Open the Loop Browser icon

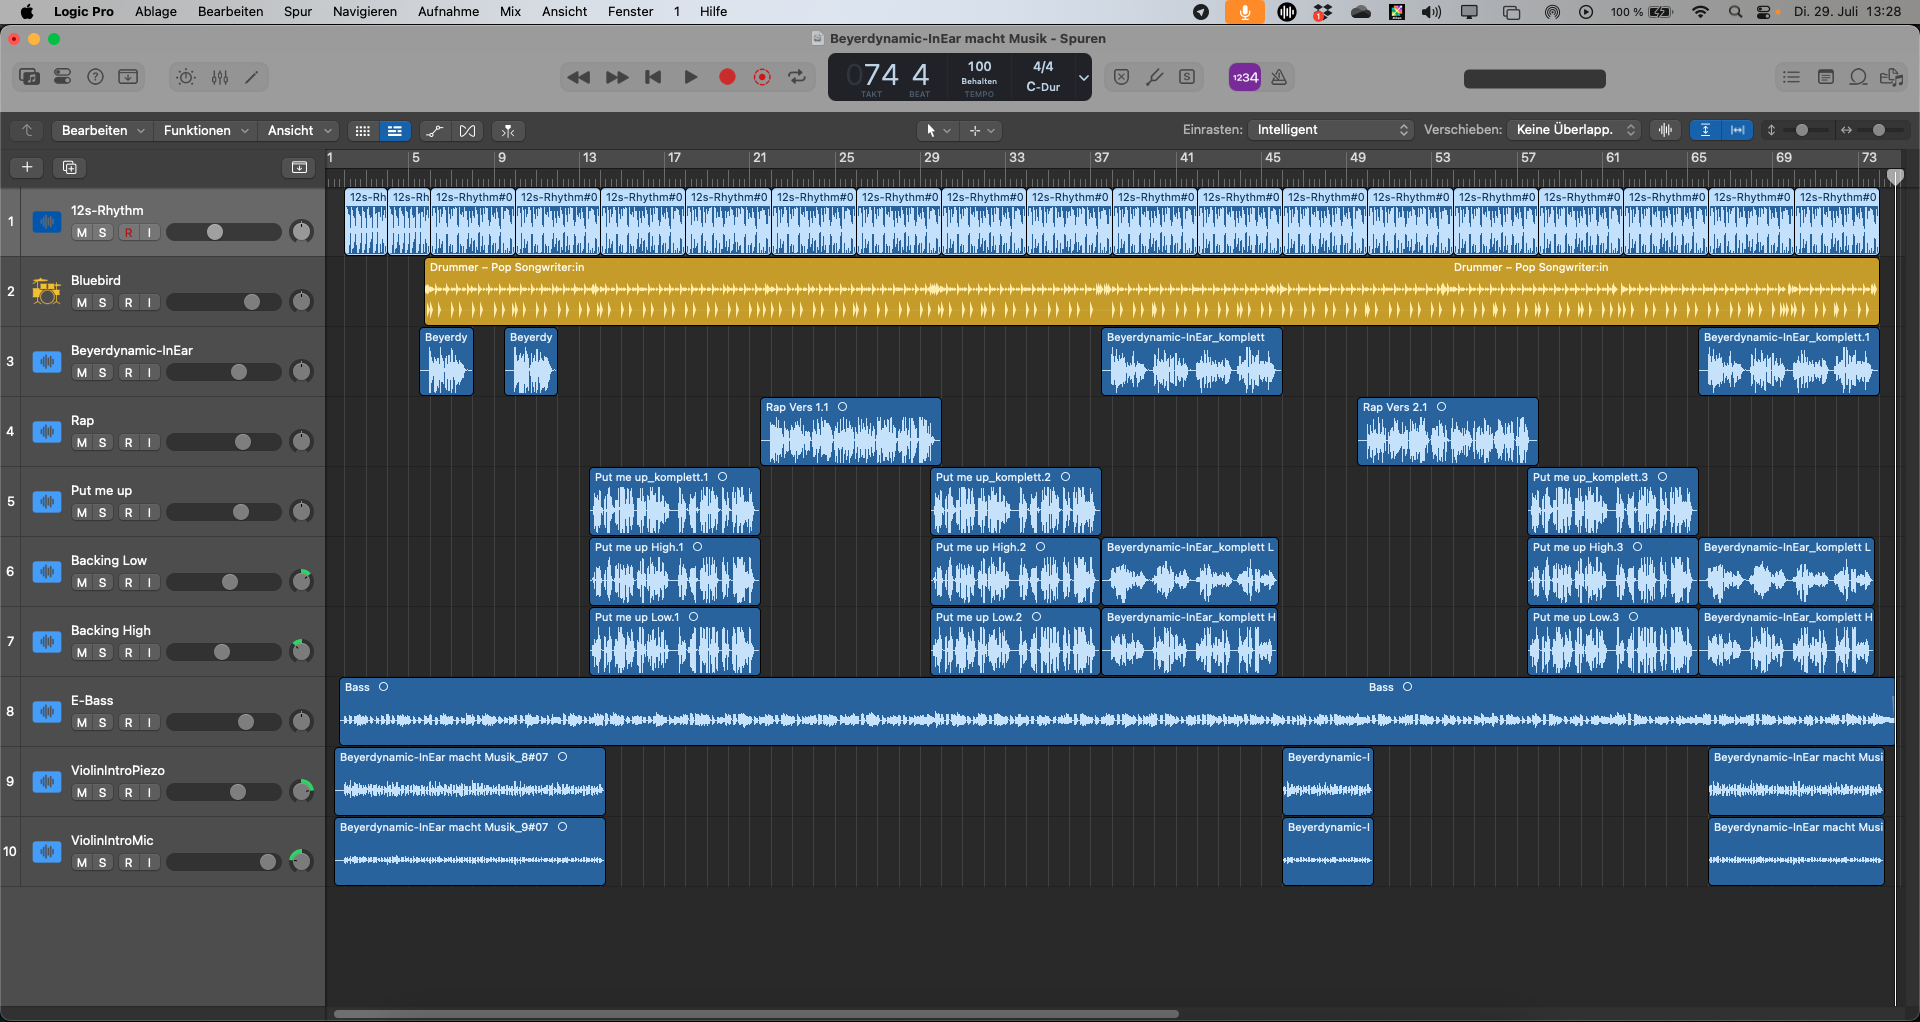coord(1858,77)
